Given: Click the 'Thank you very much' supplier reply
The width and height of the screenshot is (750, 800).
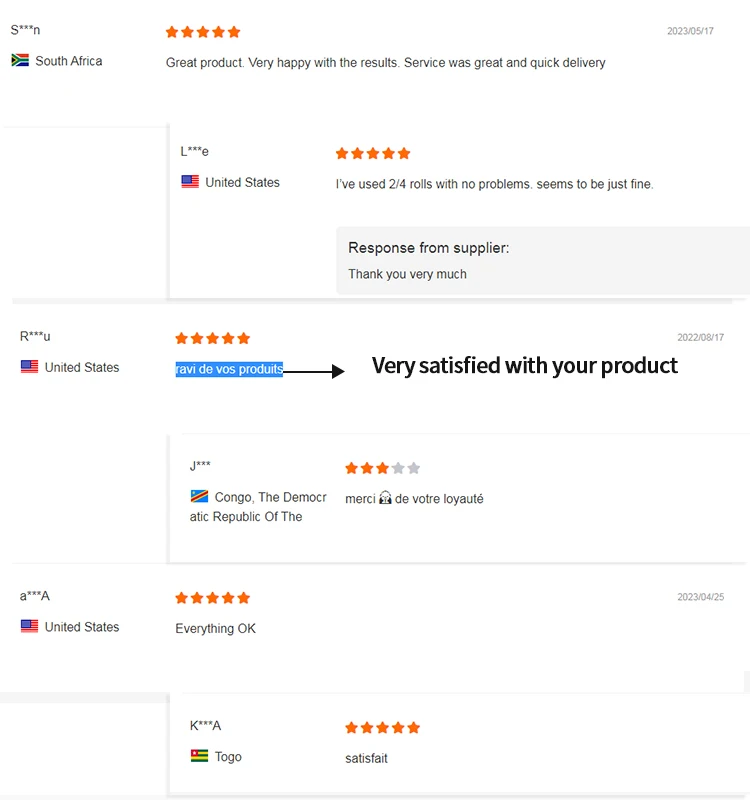Looking at the screenshot, I should coord(407,274).
